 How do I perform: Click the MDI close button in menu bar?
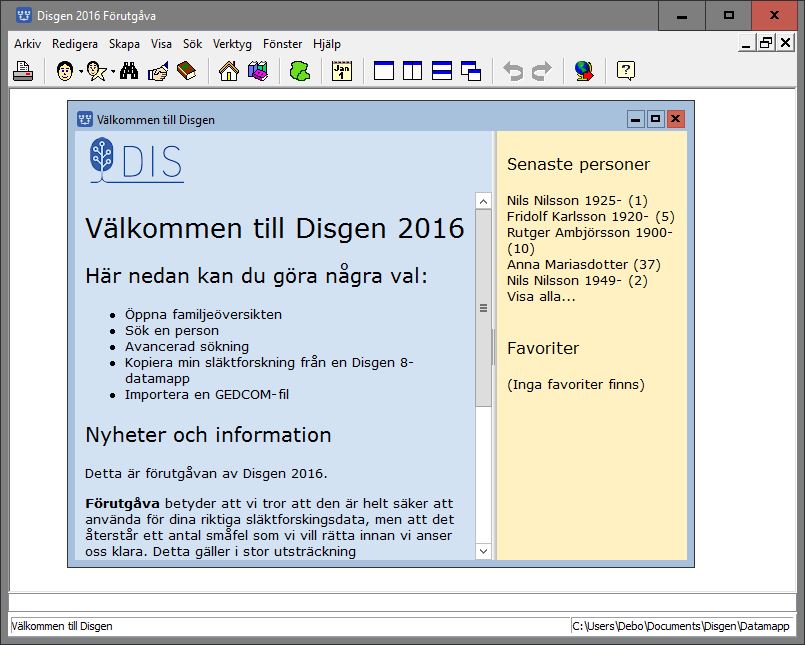tap(785, 43)
